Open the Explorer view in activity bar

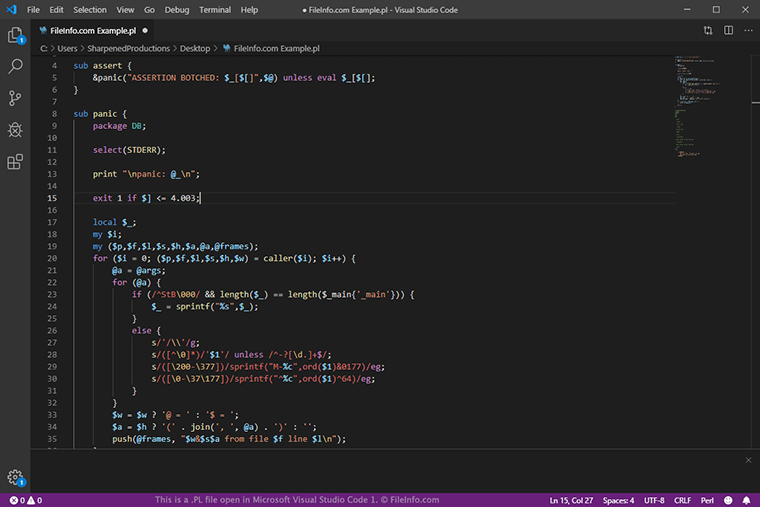pos(15,35)
